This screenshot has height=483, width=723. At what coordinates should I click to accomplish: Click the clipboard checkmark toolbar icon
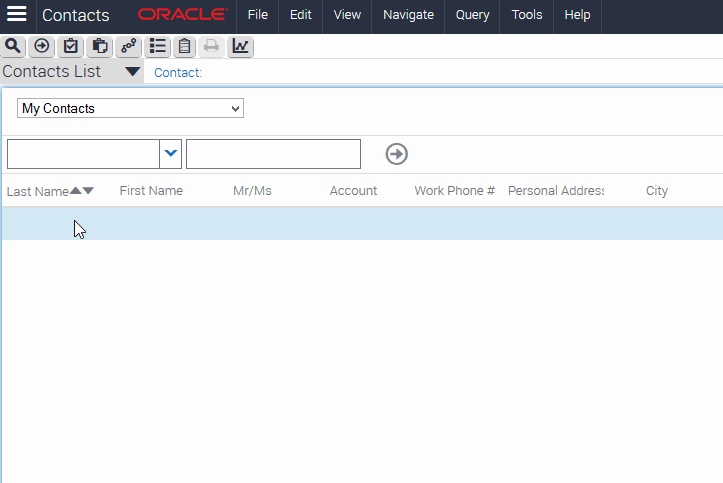pos(71,46)
